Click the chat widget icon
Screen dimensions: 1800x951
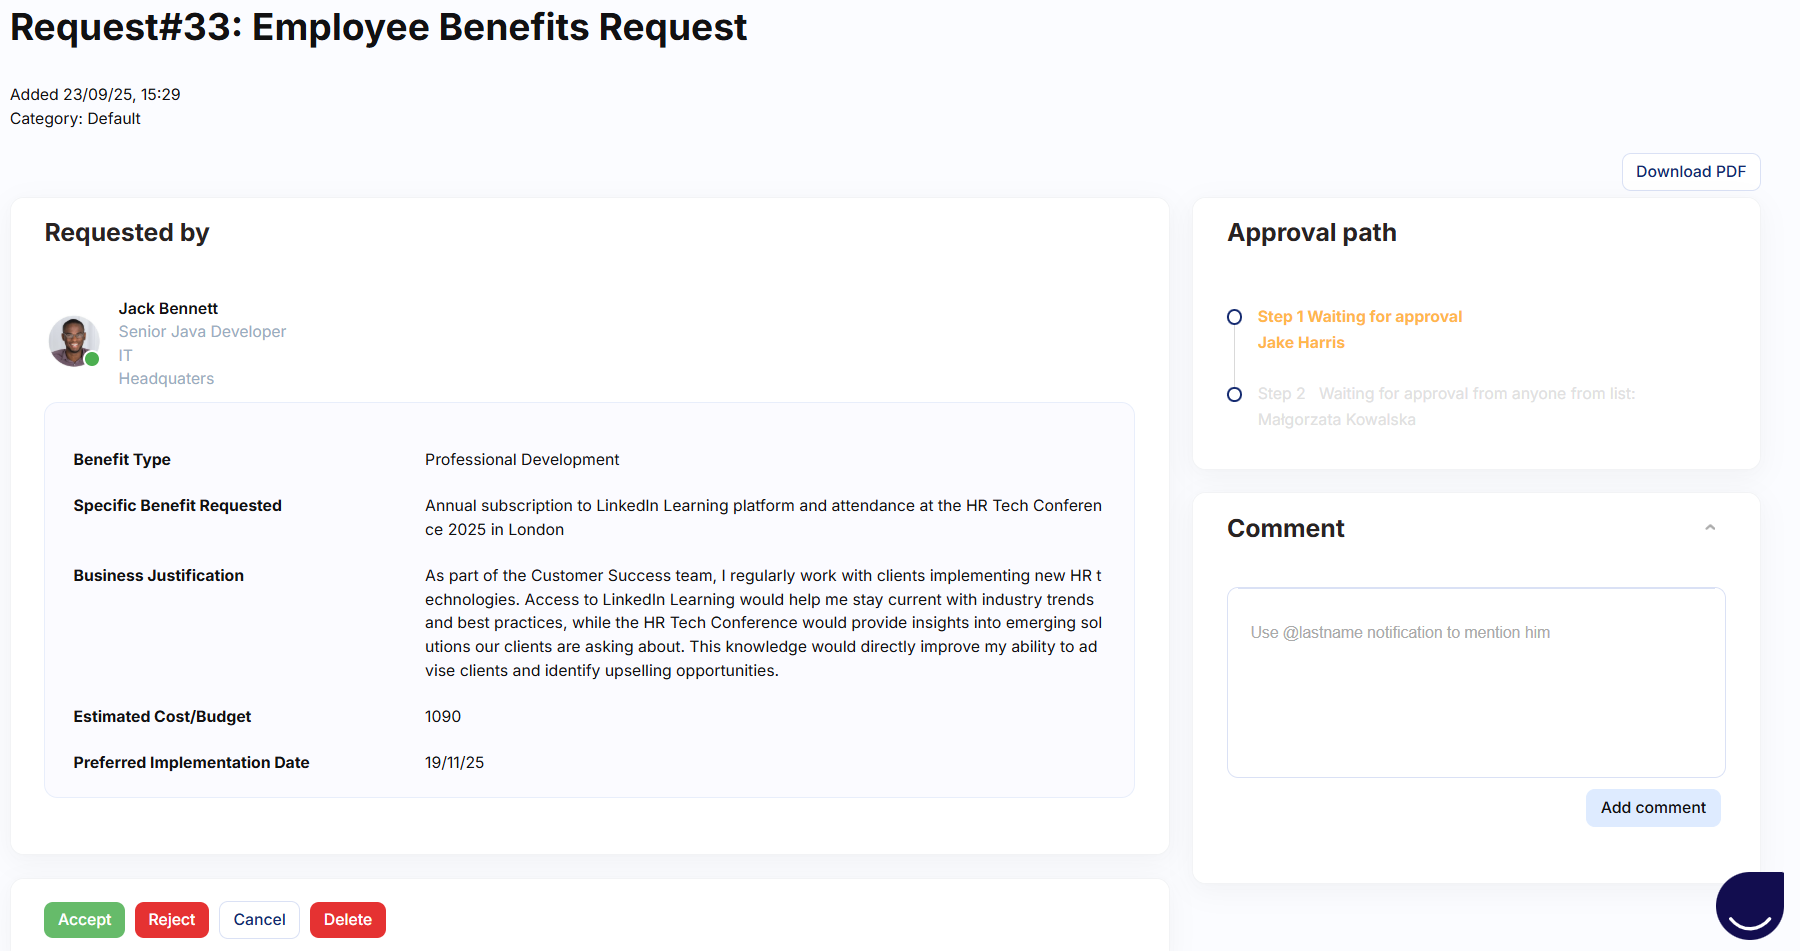tap(1749, 904)
